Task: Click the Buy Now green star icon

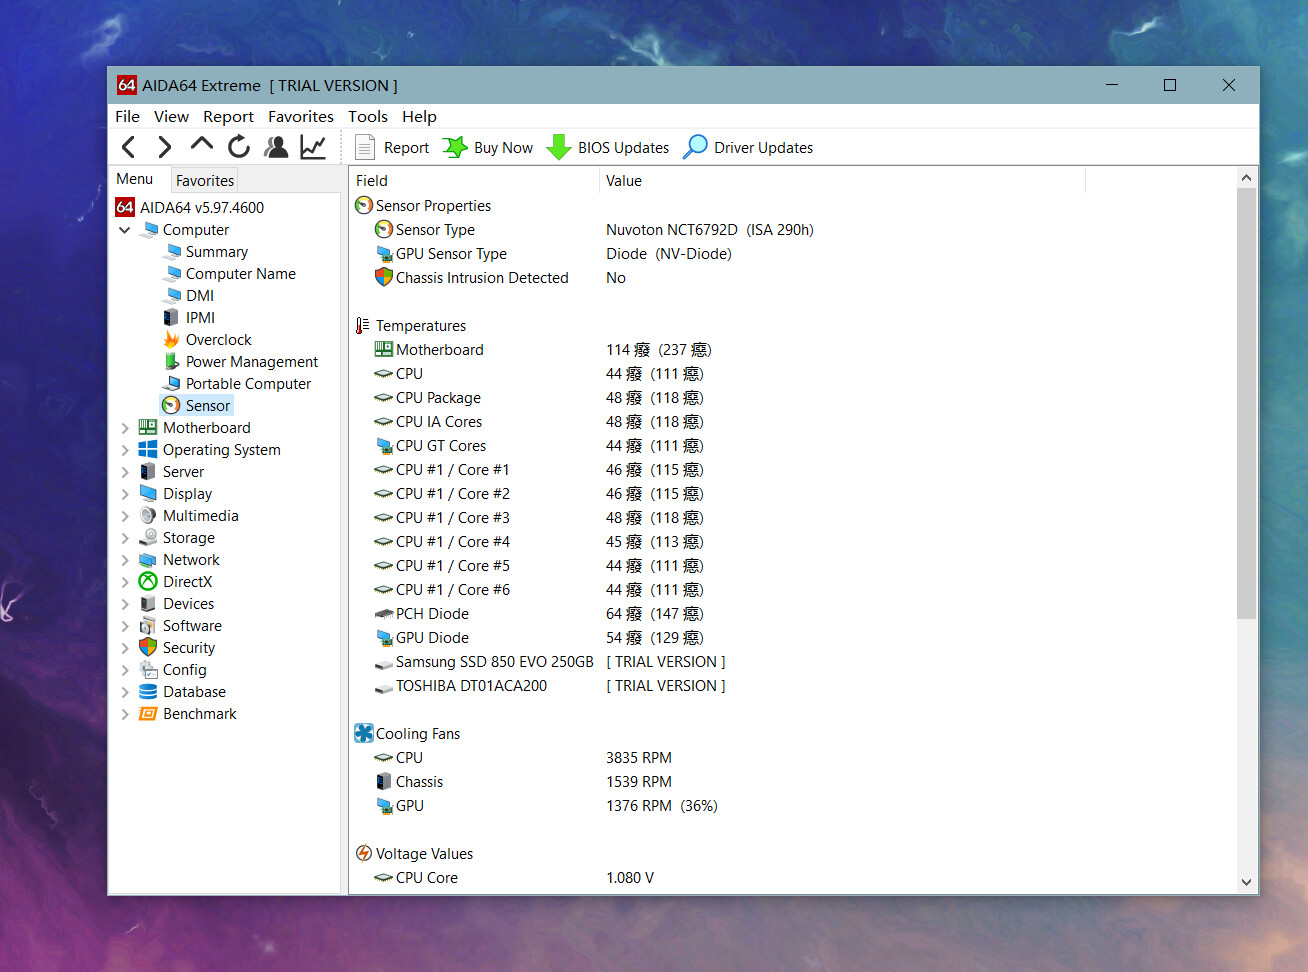Action: [455, 147]
